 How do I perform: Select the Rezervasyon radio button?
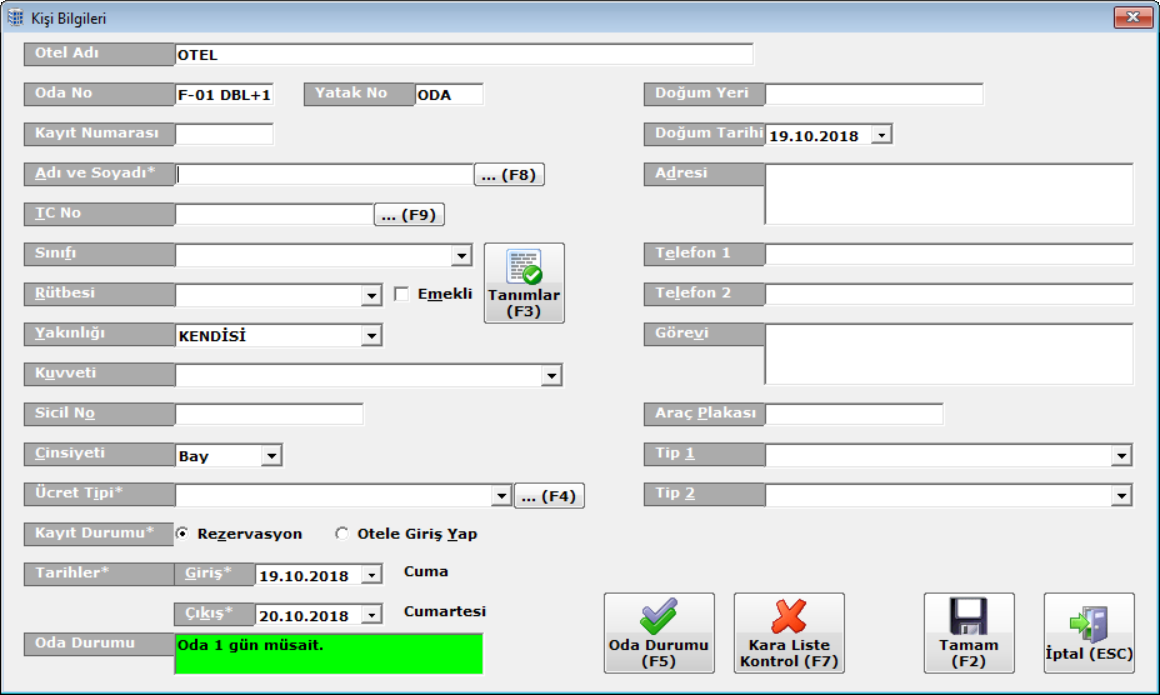182,534
